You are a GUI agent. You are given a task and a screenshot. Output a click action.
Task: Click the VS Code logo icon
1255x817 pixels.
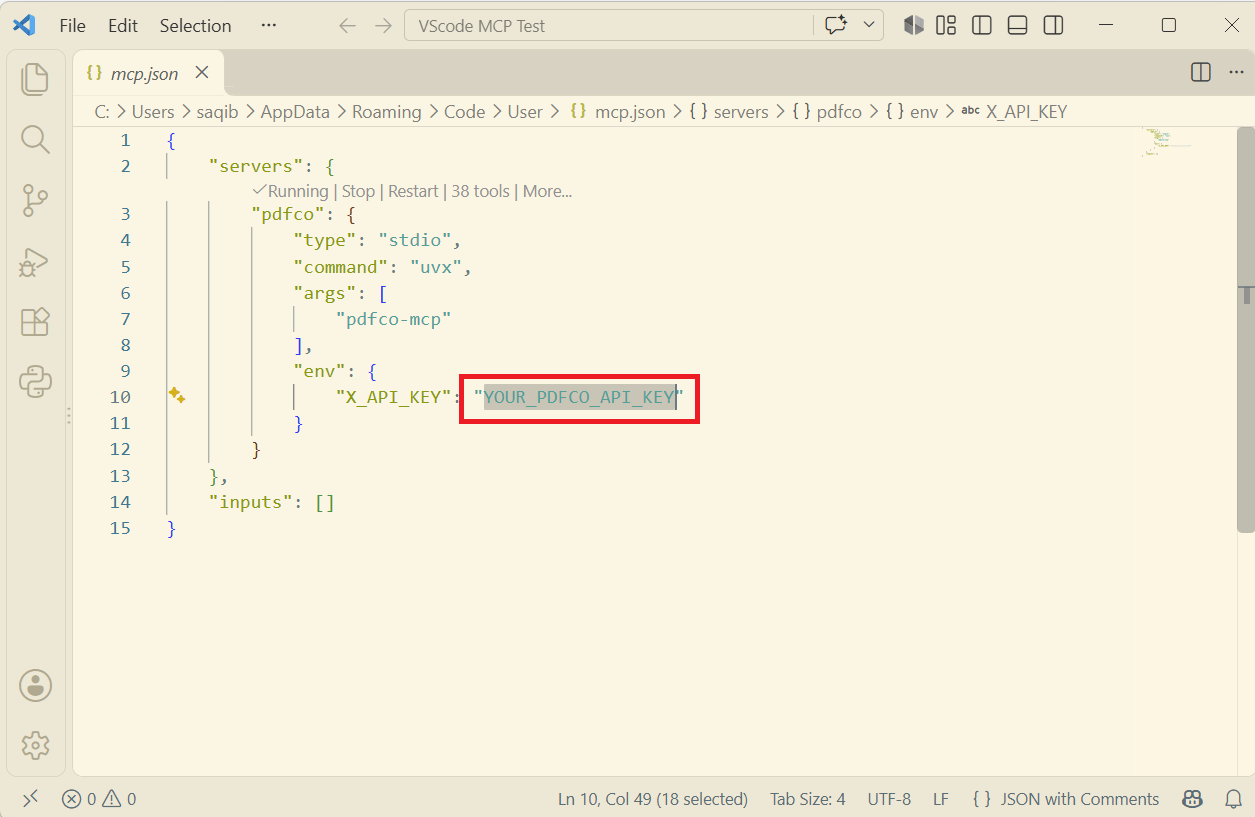[24, 25]
